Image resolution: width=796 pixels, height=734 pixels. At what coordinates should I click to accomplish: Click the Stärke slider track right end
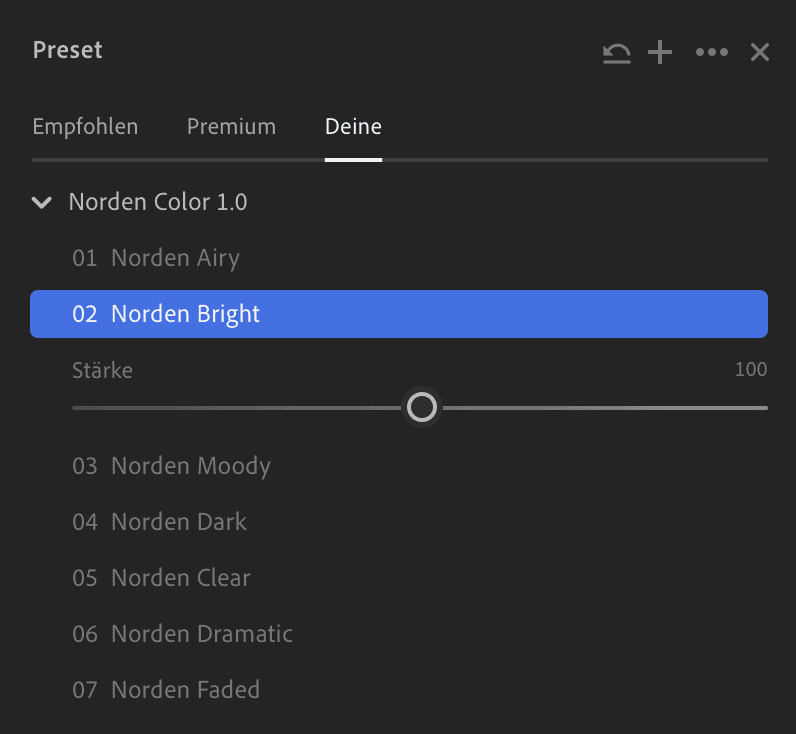click(x=764, y=408)
